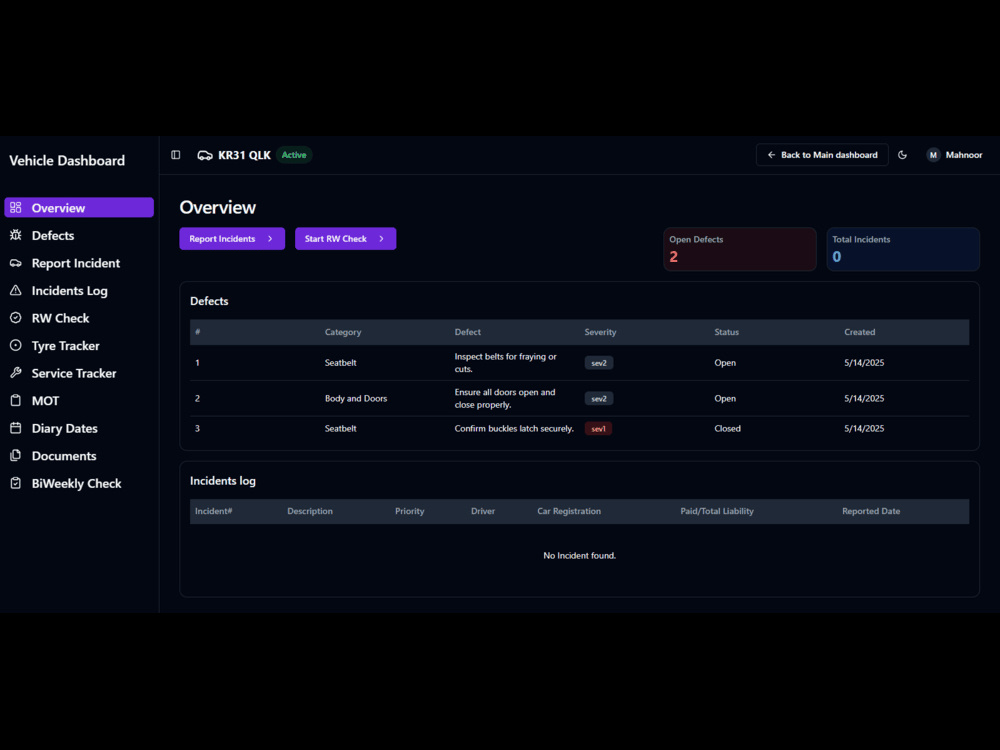Click the Overview grid icon in sidebar
This screenshot has height=750, width=1000.
16,207
